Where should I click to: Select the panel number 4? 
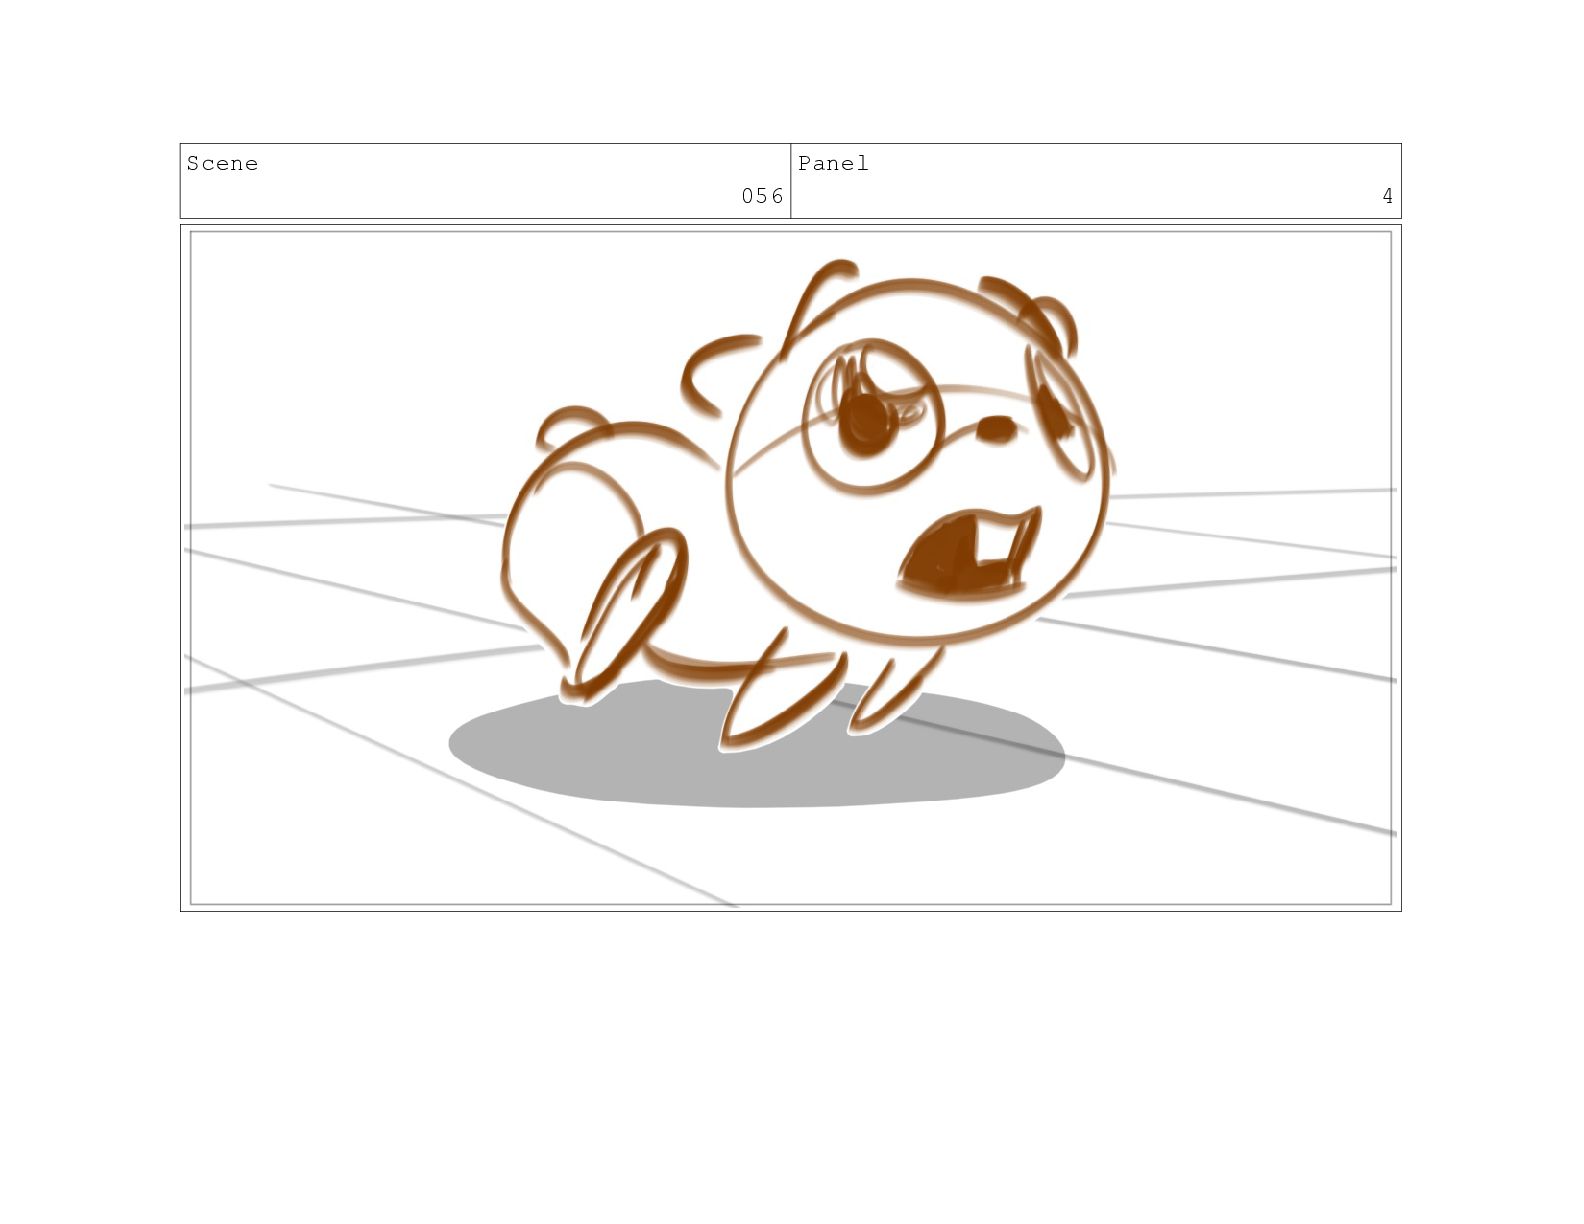(x=1387, y=196)
